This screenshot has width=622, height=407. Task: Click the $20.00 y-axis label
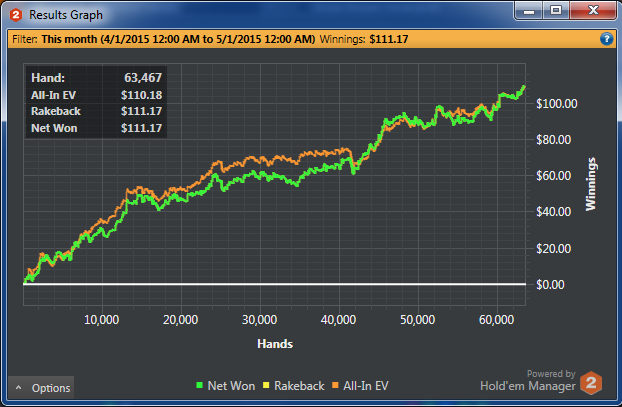pos(553,248)
